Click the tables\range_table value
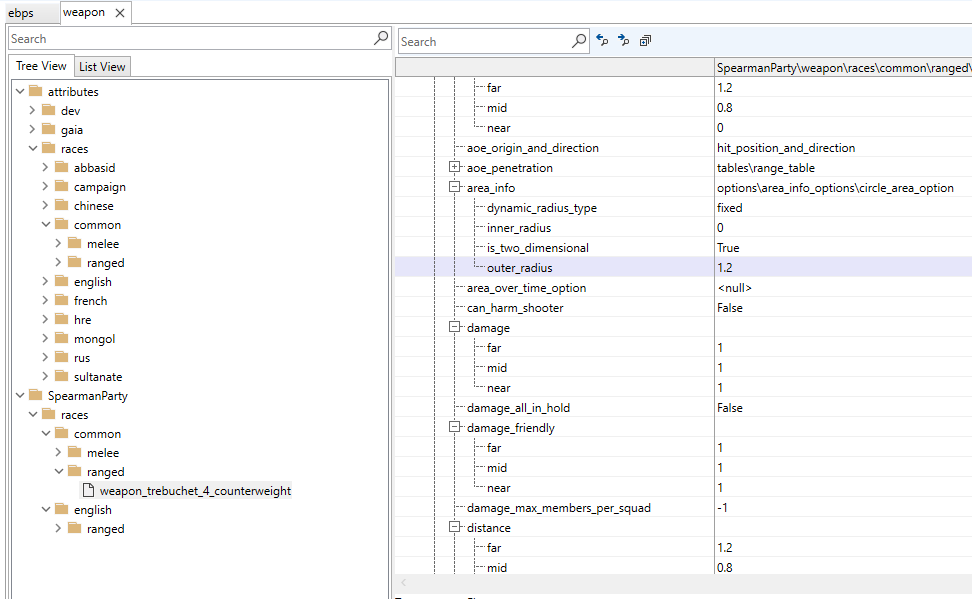Screen dimensions: 972x599 [x=766, y=167]
